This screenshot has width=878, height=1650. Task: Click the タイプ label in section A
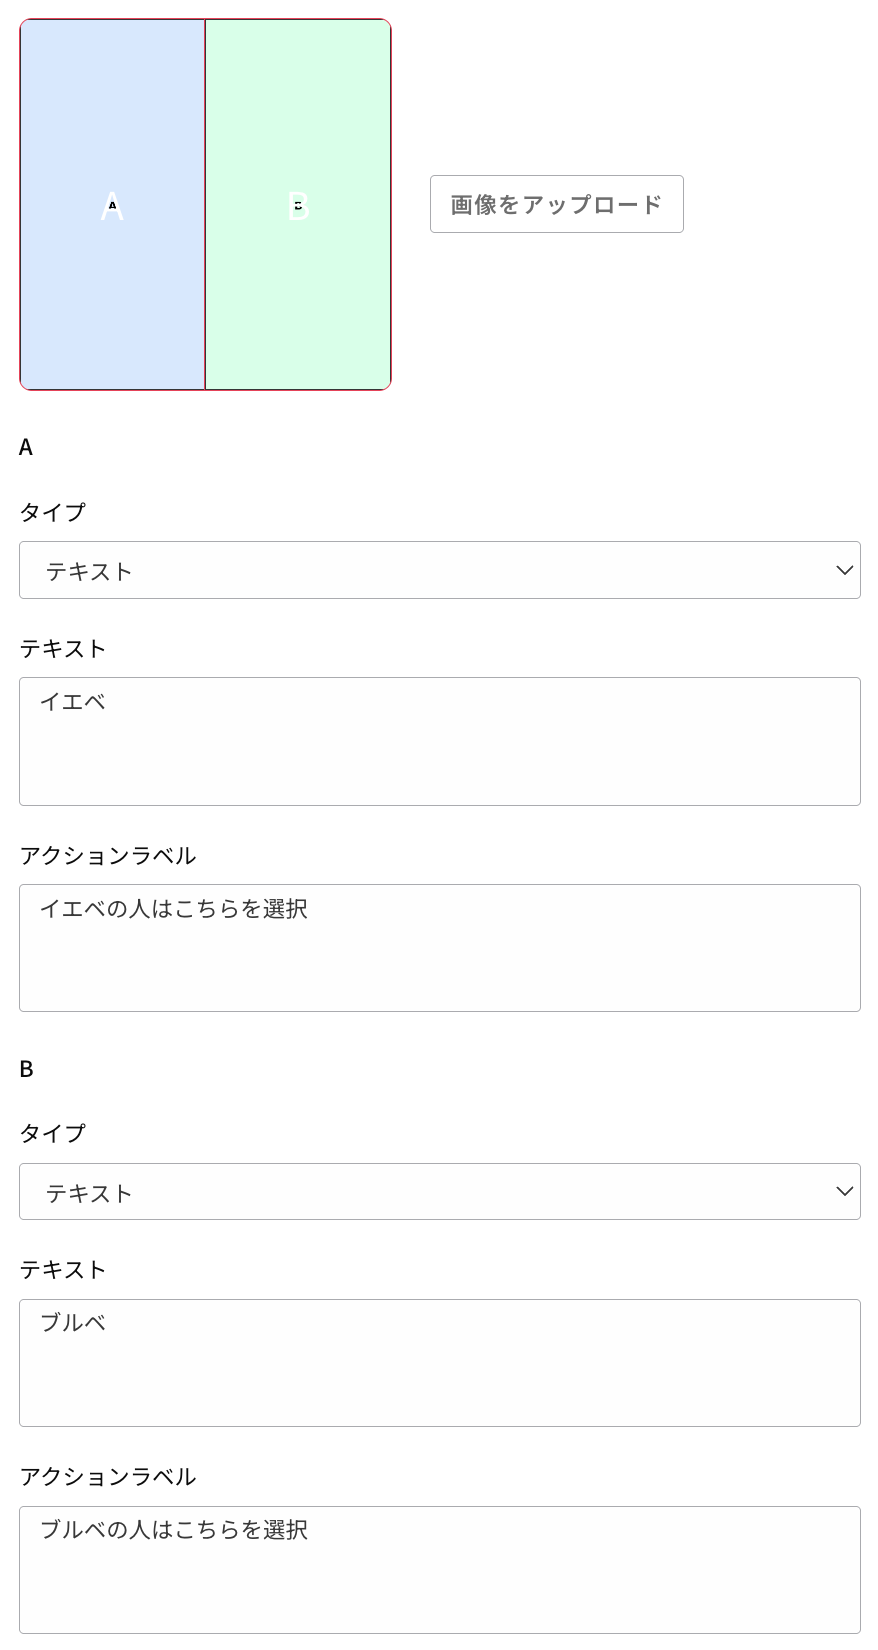(52, 512)
